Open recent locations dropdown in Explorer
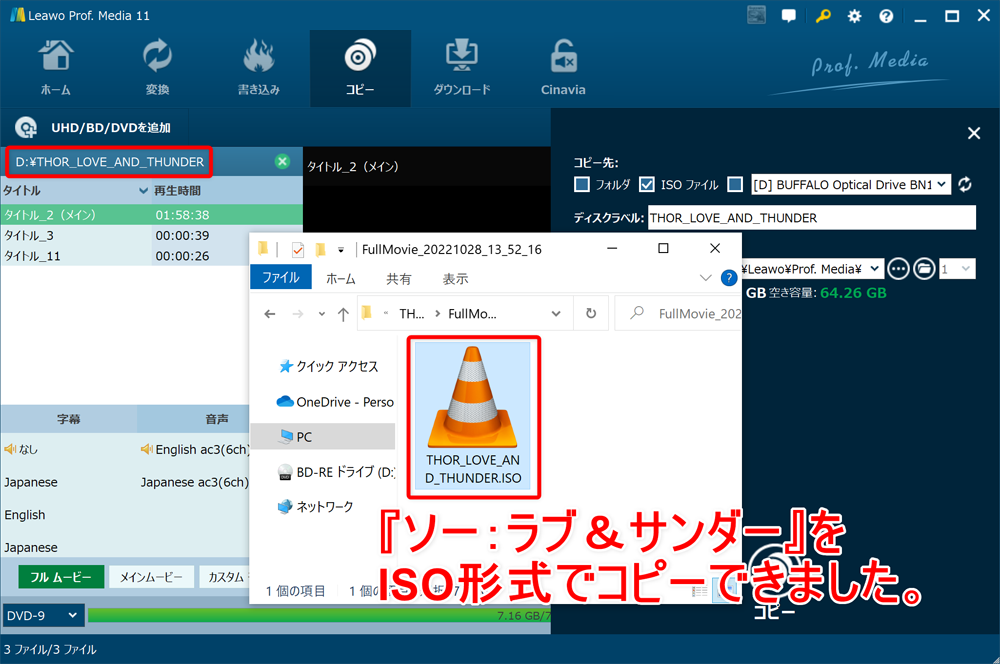 321,314
